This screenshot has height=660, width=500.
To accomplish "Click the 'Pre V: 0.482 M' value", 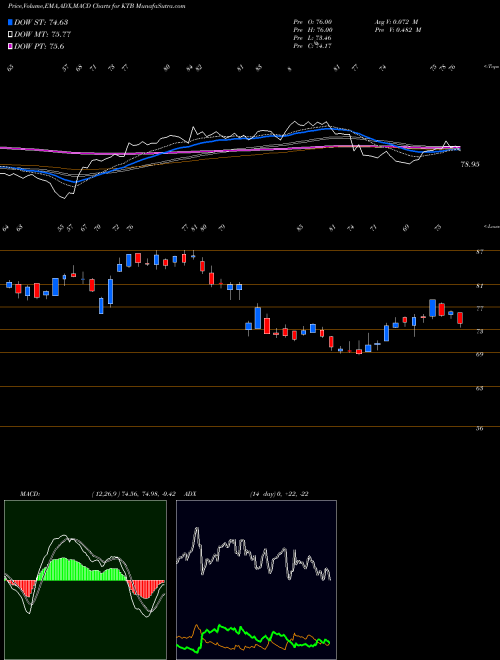I will point(397,30).
